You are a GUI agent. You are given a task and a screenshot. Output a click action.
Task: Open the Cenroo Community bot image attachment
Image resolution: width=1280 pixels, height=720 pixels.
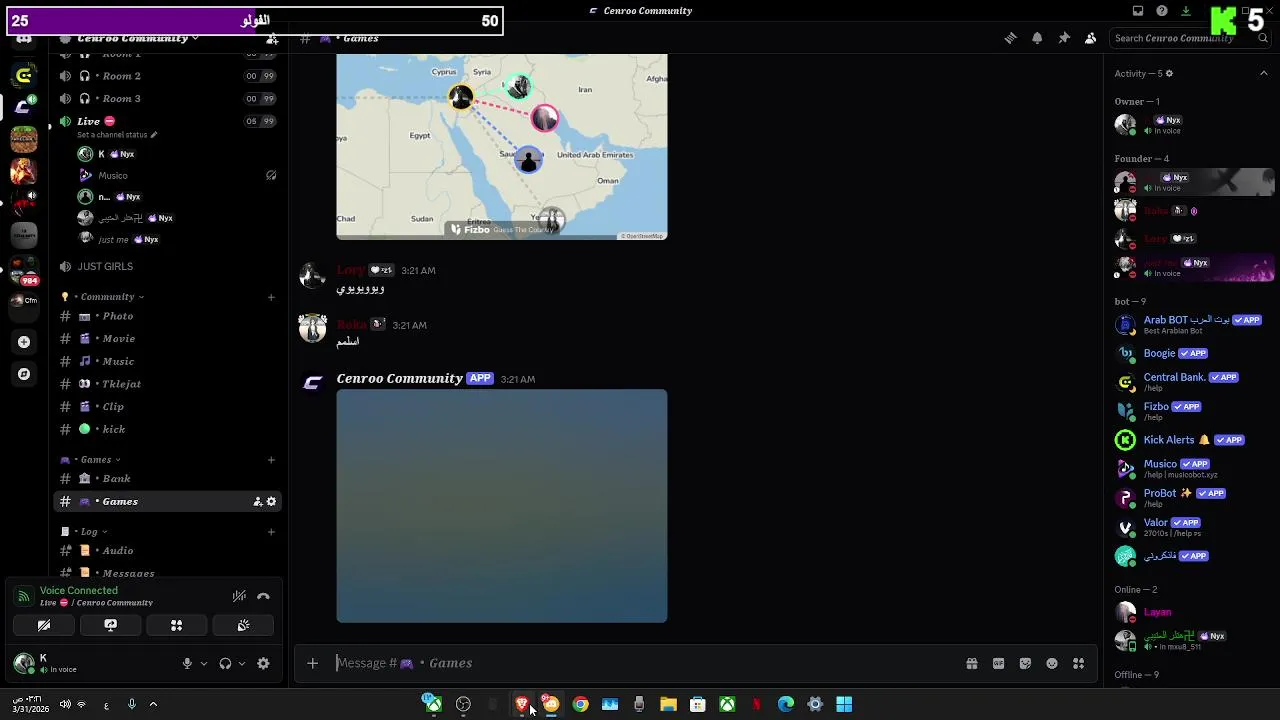pos(502,506)
